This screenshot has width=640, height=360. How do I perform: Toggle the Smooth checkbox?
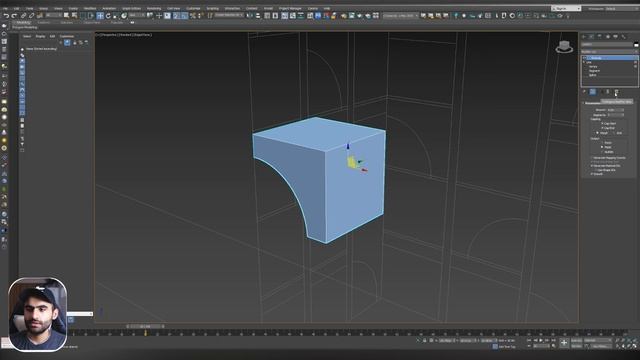point(591,174)
